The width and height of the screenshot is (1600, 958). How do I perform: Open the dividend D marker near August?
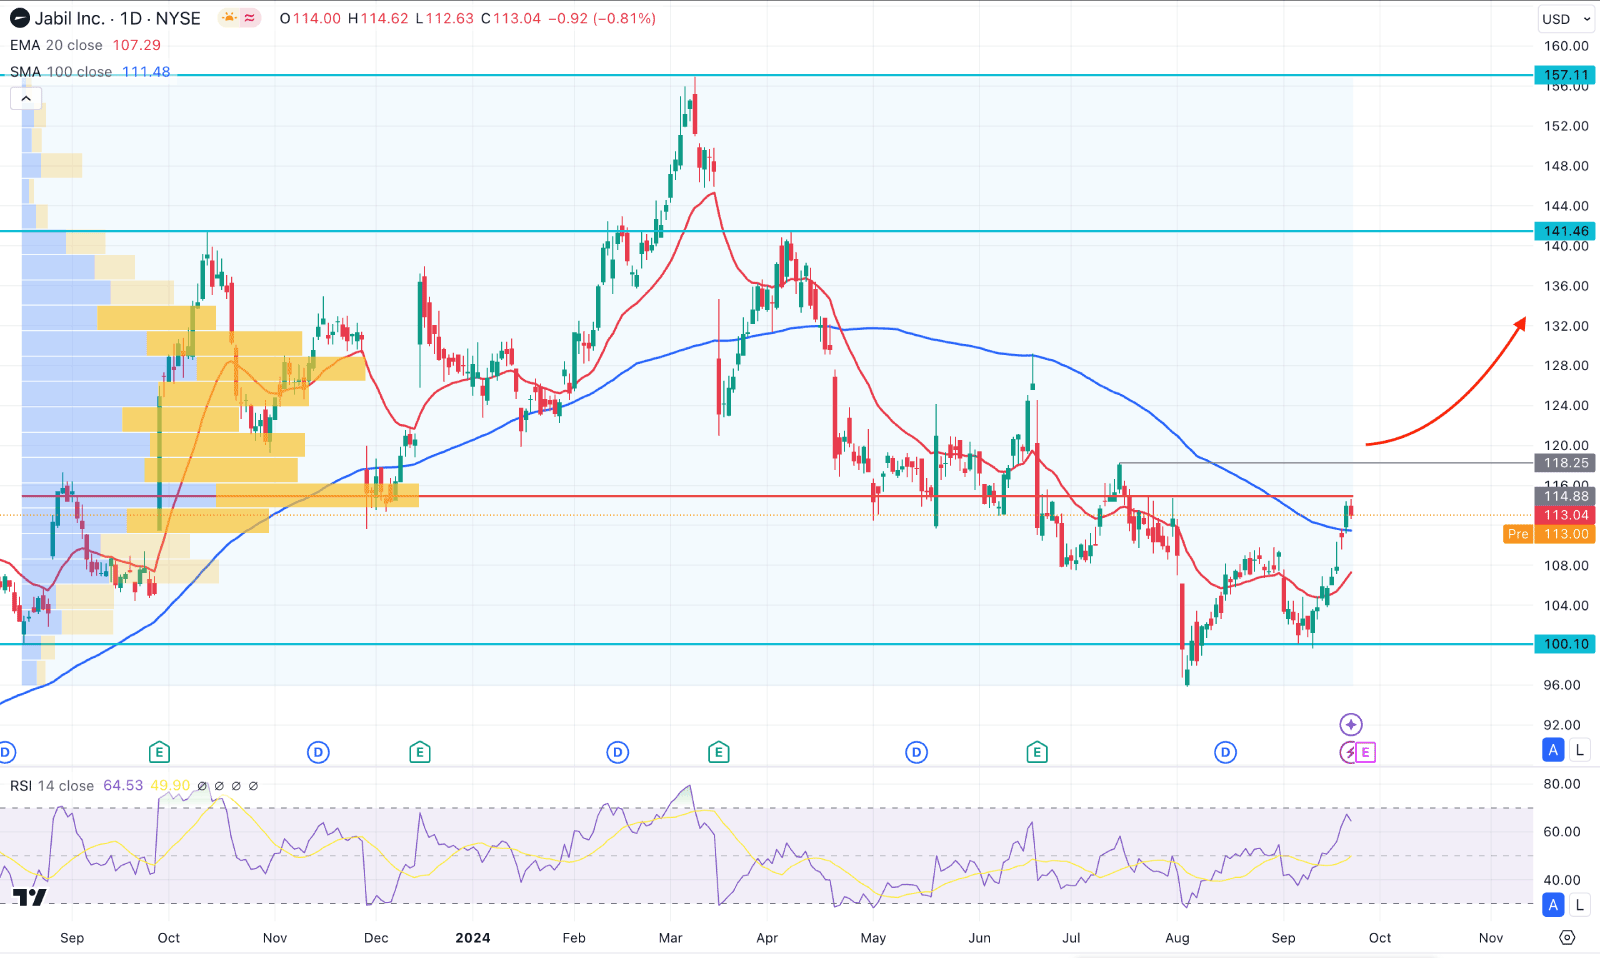tap(1226, 752)
